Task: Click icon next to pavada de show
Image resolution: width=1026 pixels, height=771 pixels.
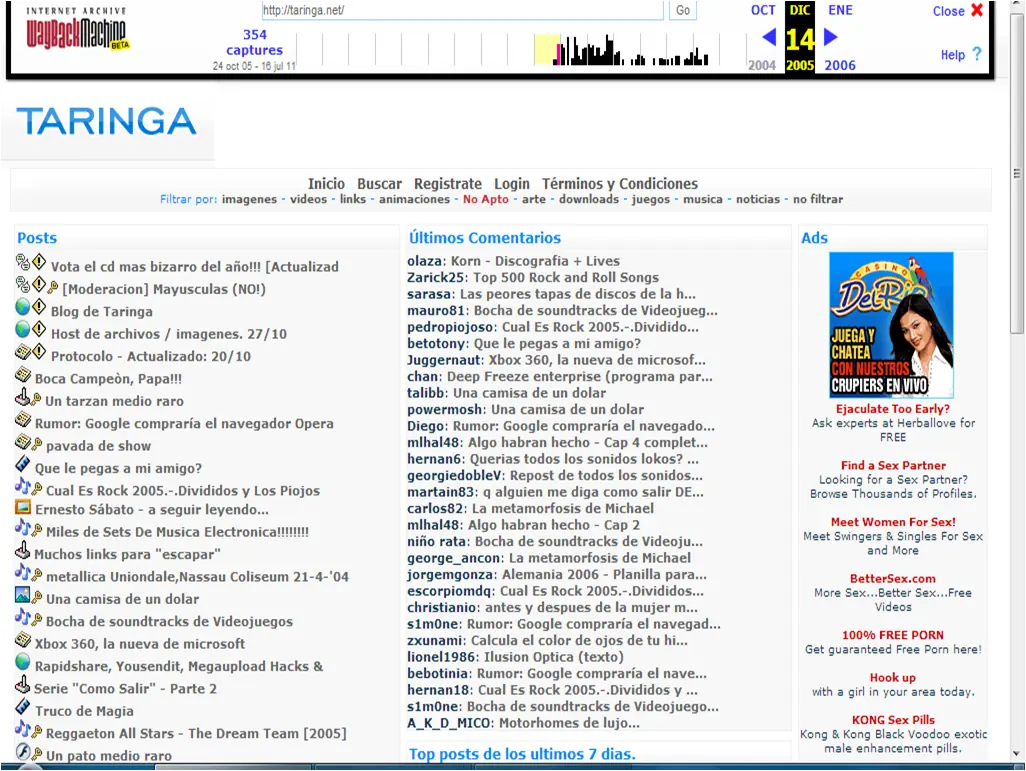Action: pyautogui.click(x=23, y=442)
